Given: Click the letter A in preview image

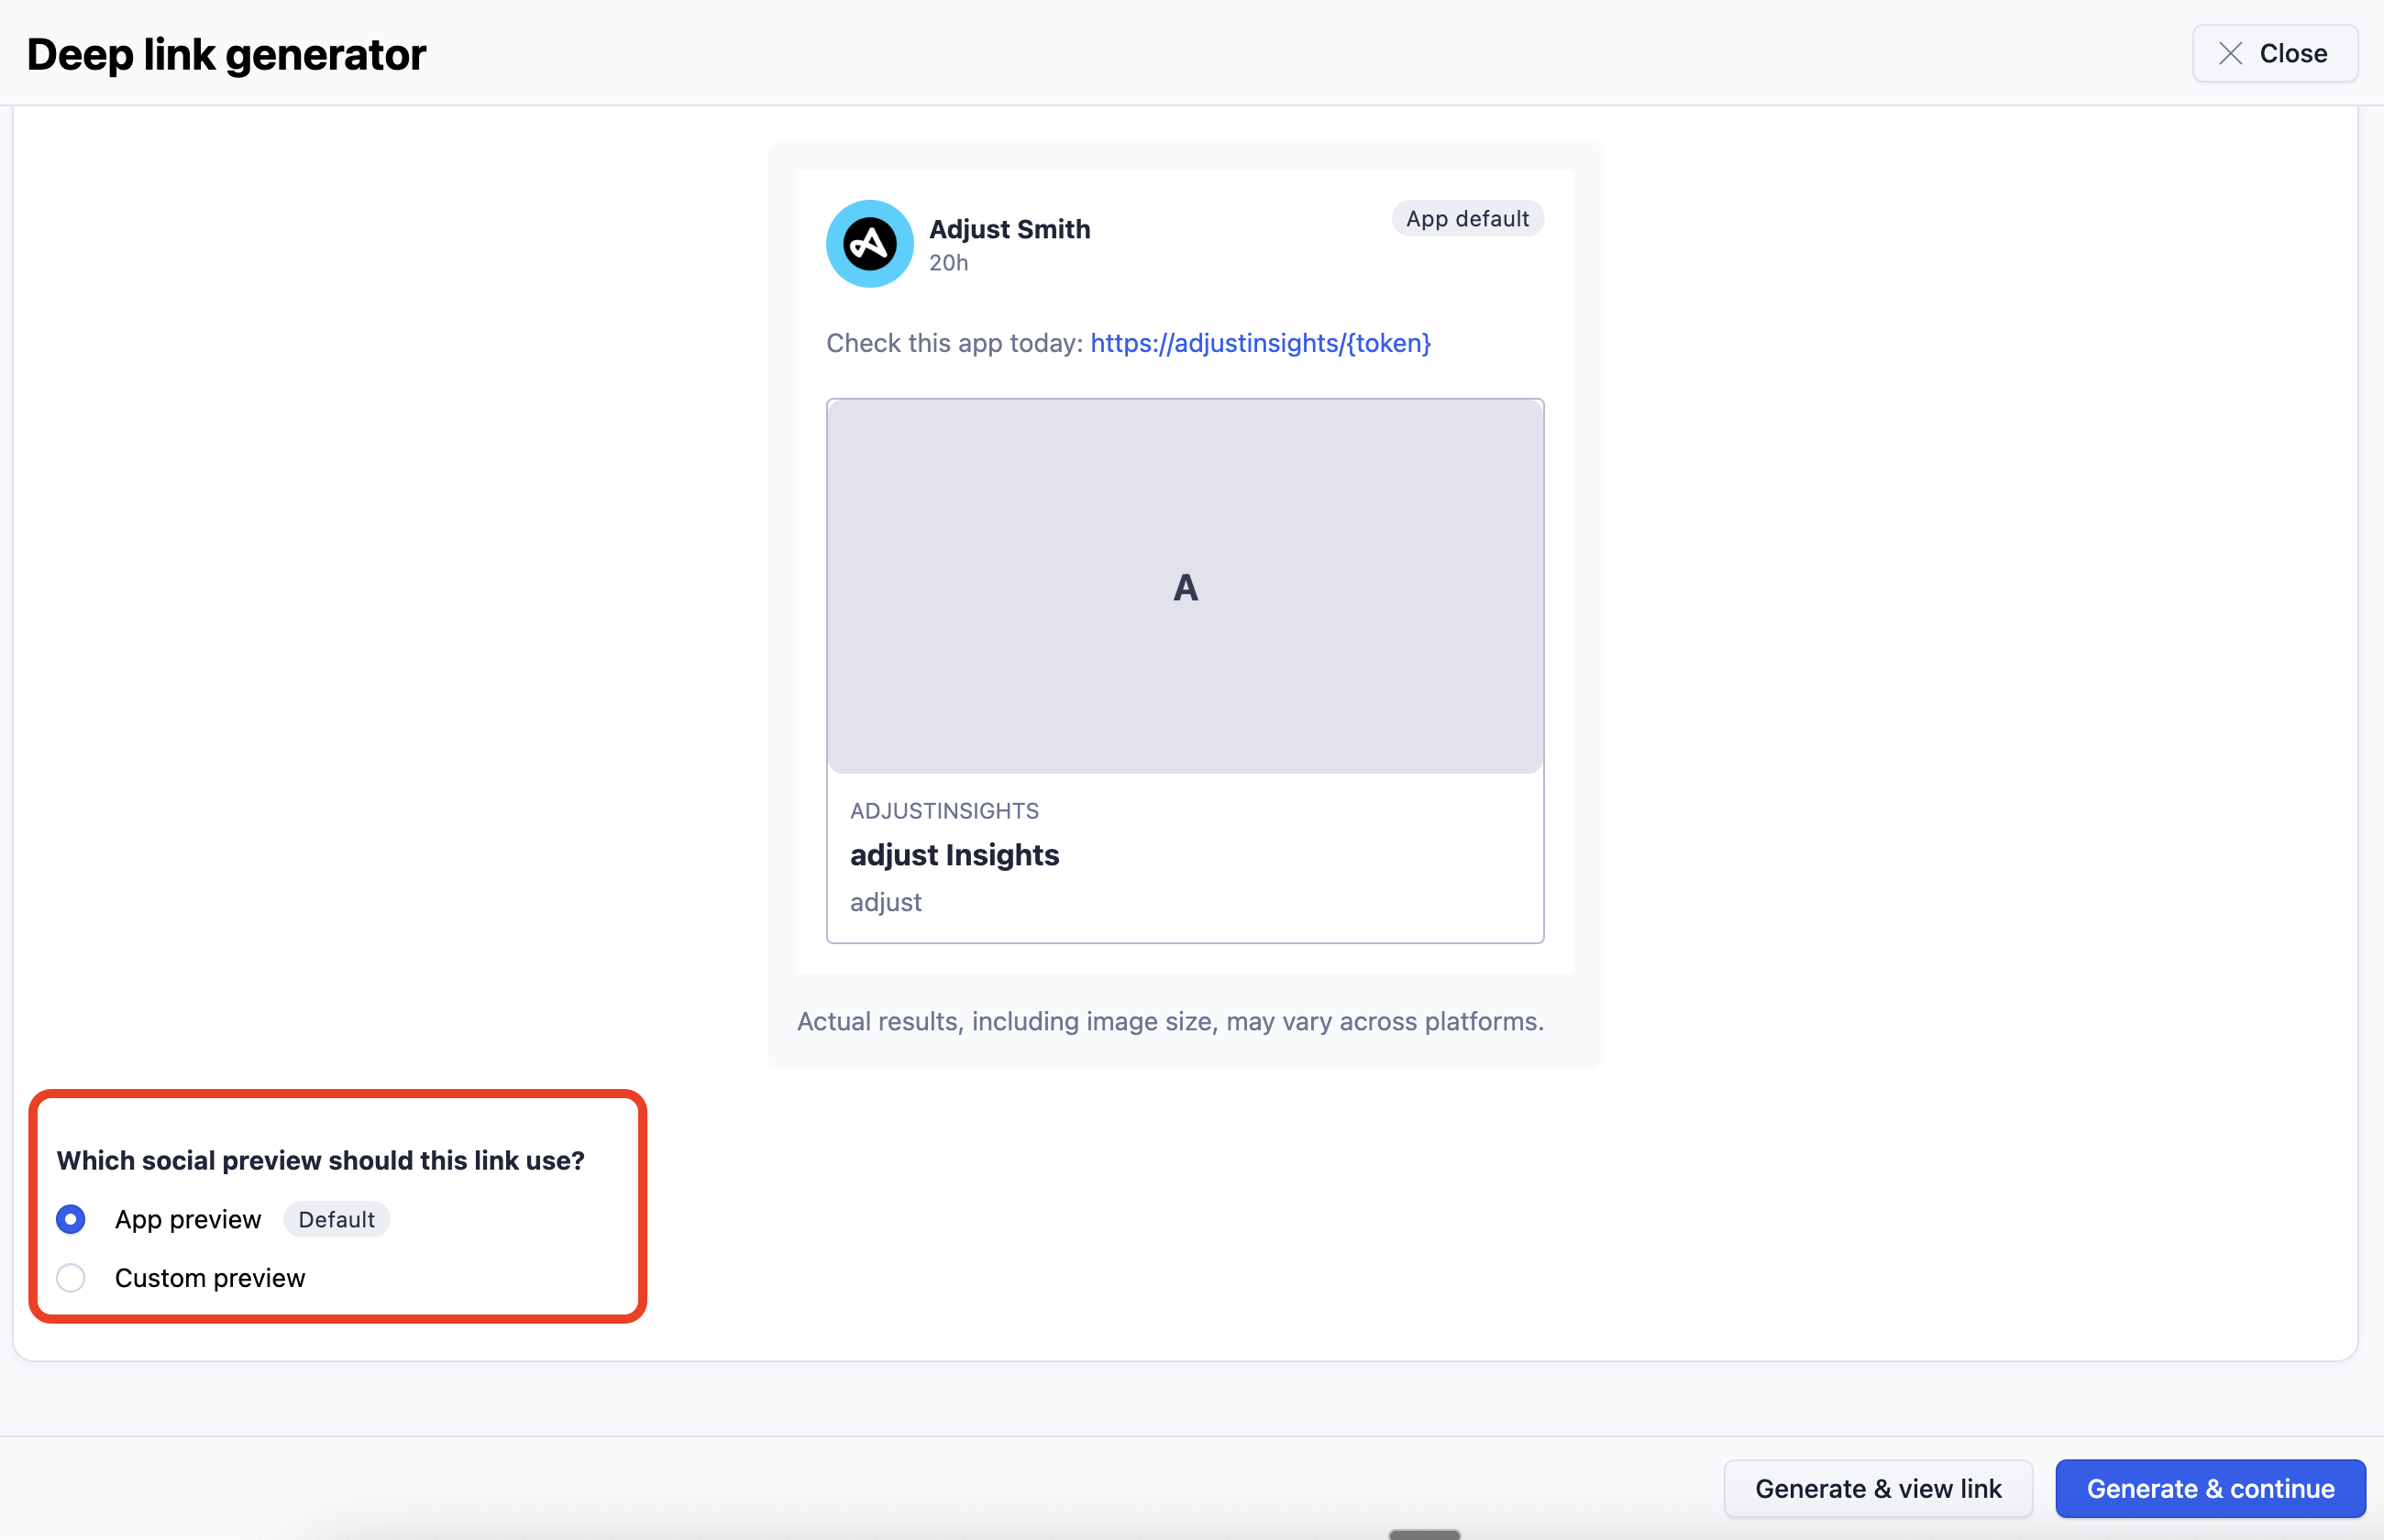Looking at the screenshot, I should click(1185, 587).
